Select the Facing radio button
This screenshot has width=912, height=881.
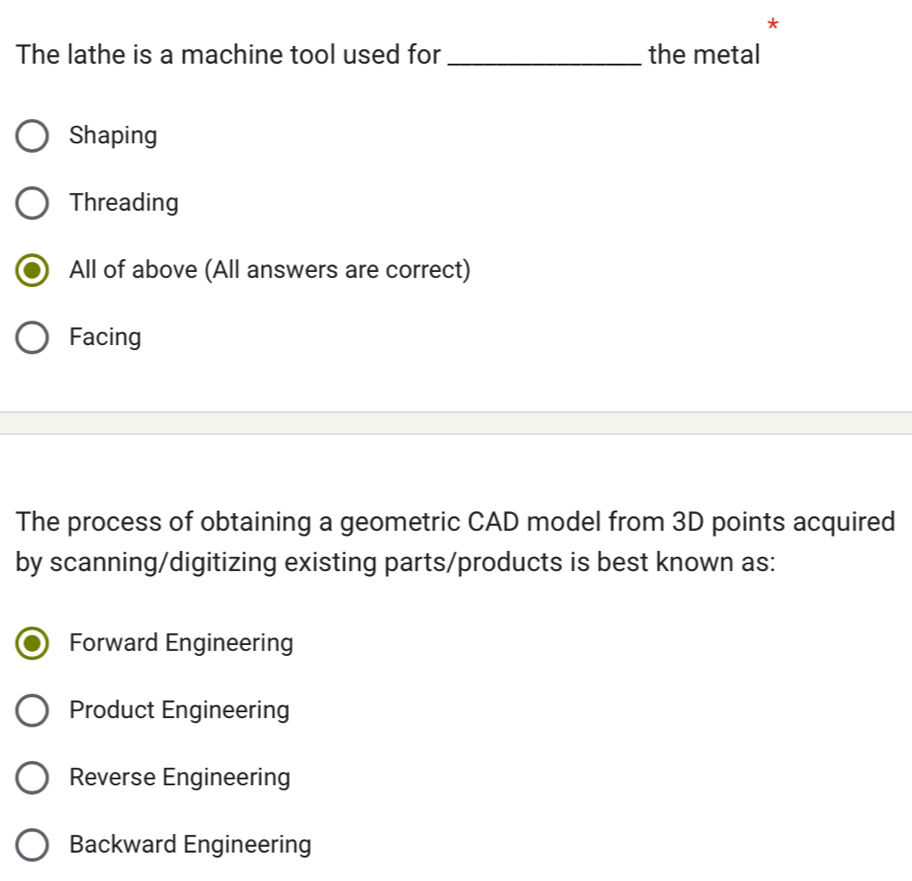click(33, 338)
